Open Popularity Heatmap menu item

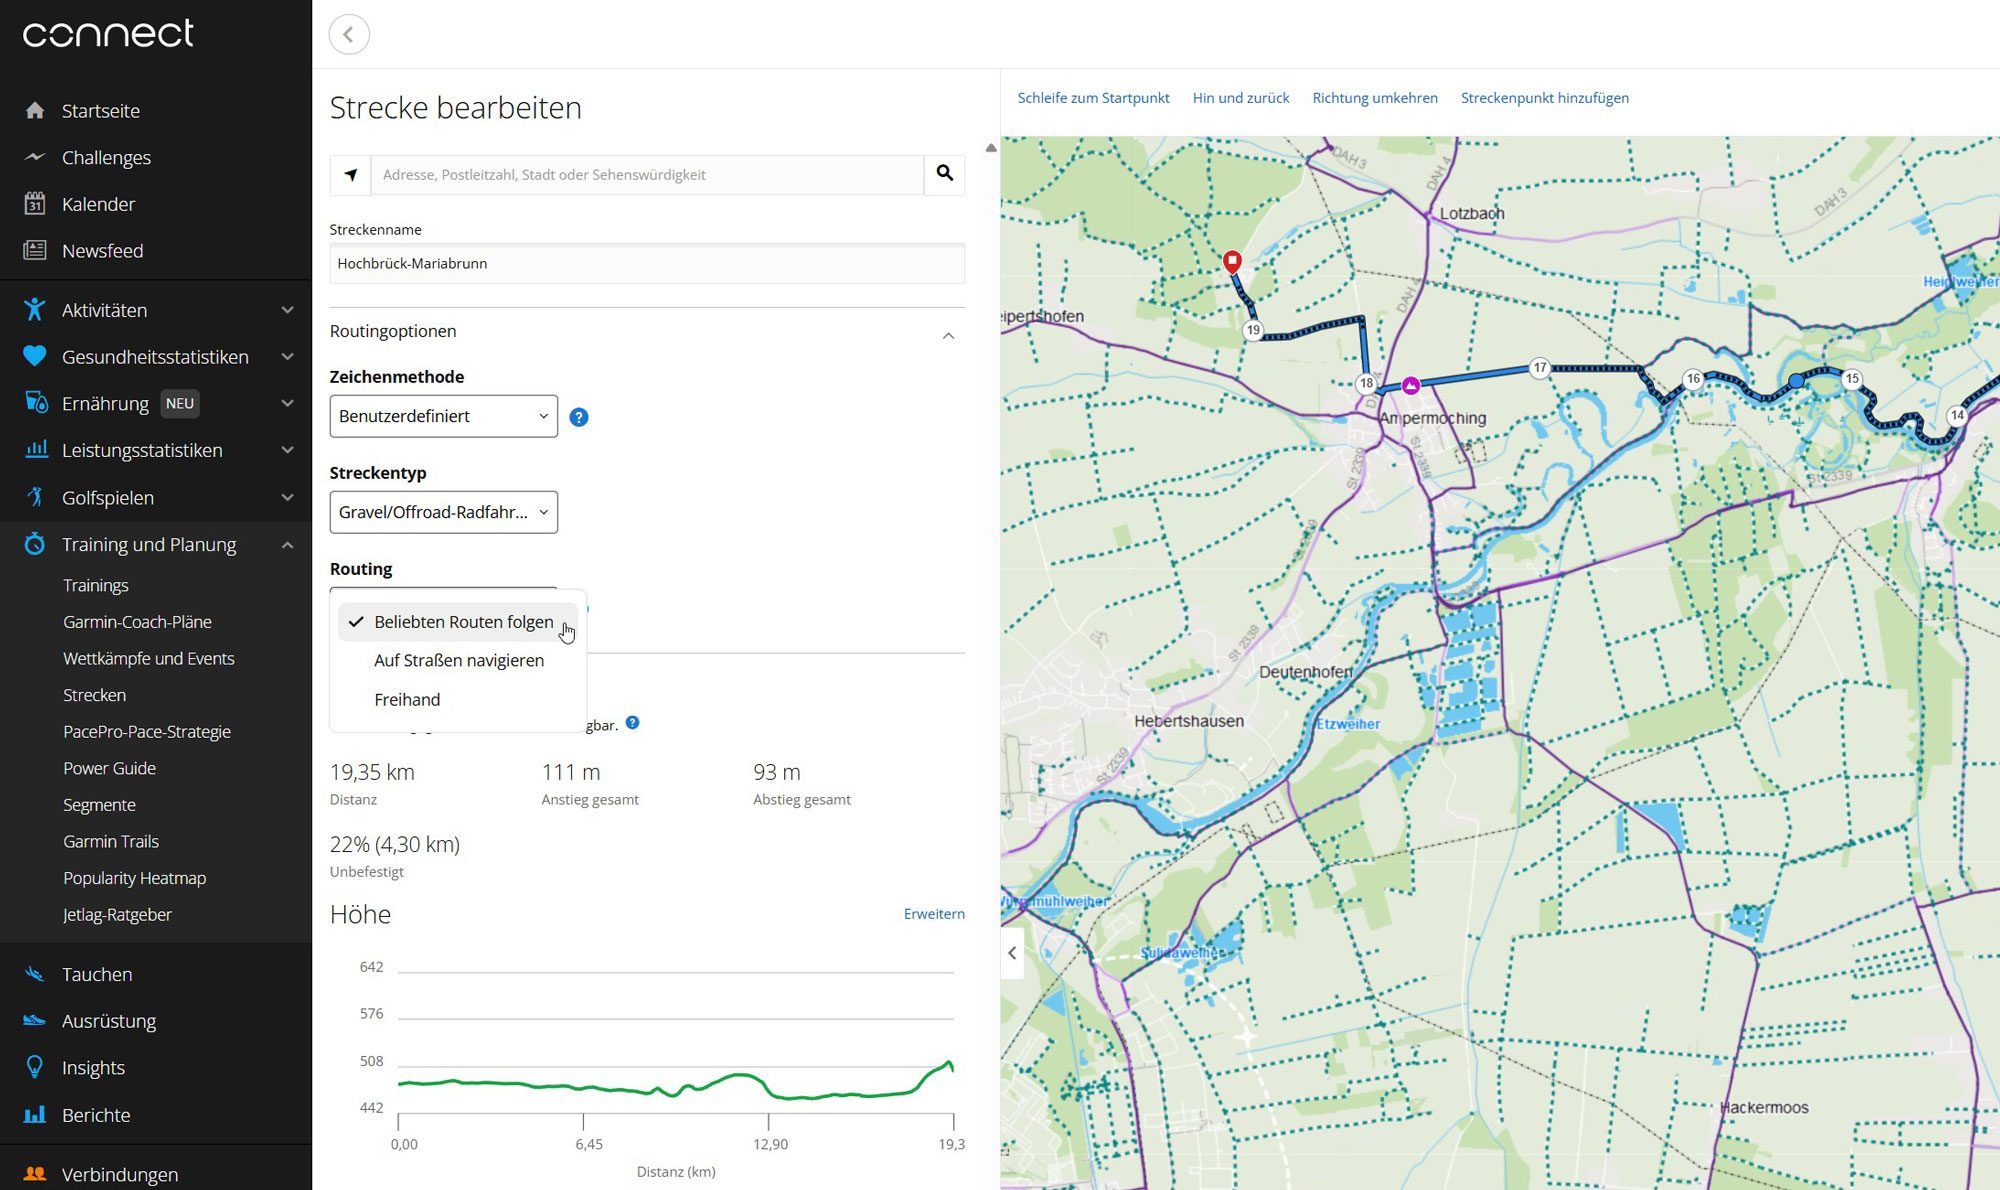point(134,878)
